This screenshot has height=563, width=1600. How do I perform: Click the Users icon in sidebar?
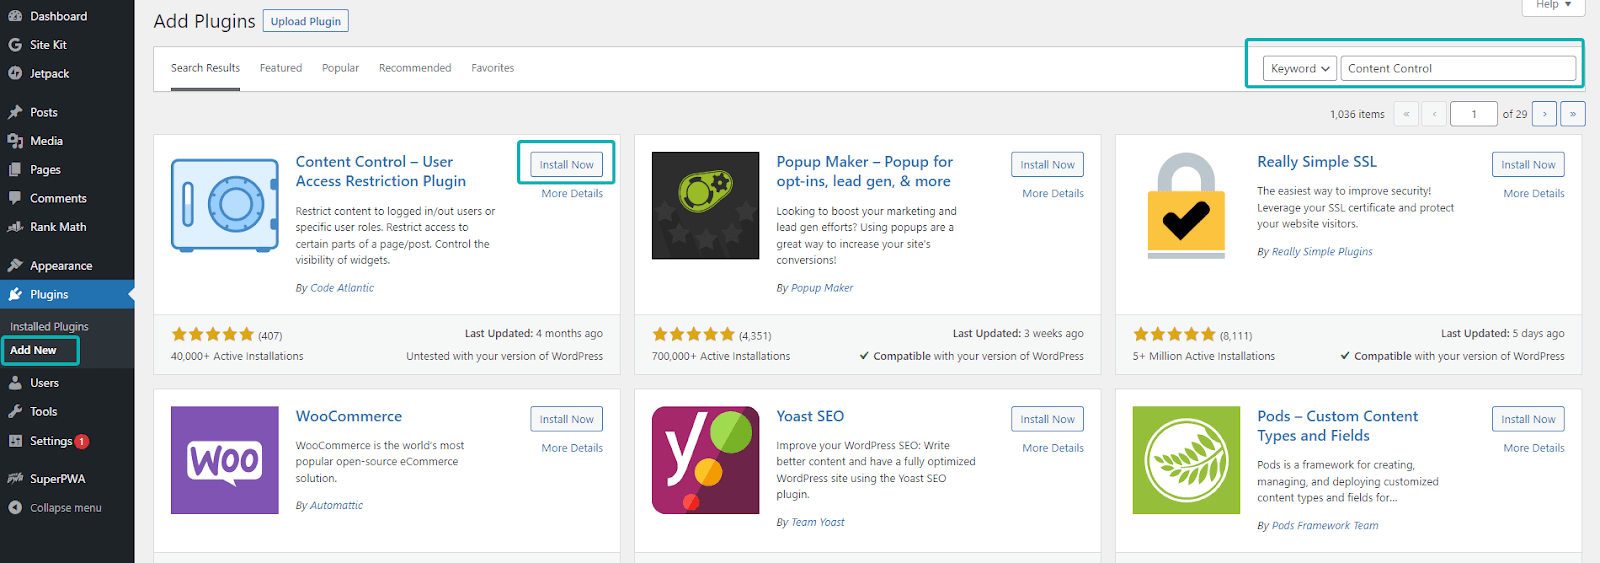[x=15, y=383]
